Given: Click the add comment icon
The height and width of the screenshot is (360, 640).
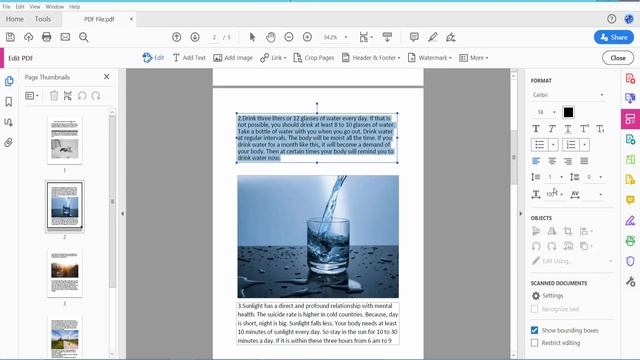Looking at the screenshot, I should click(x=414, y=37).
